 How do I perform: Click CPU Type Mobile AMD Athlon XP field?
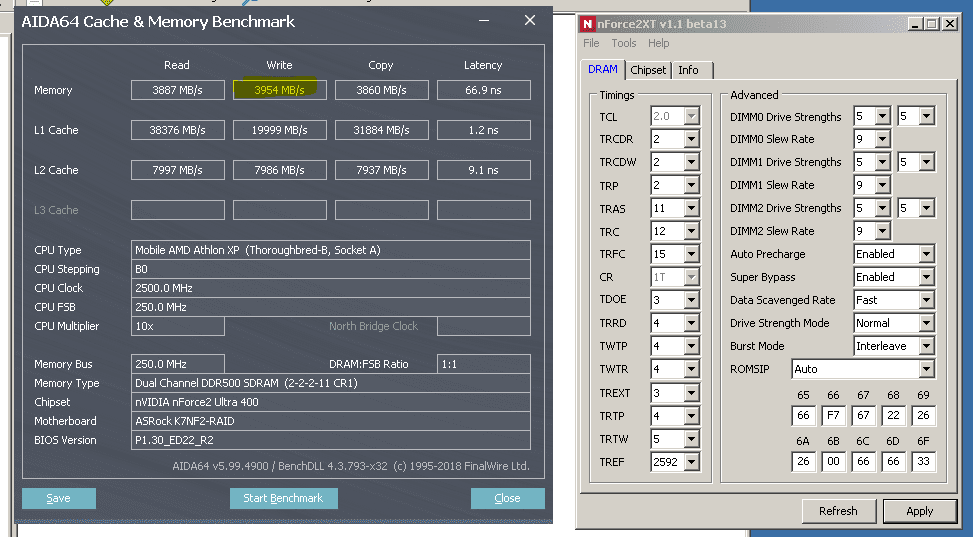[331, 250]
